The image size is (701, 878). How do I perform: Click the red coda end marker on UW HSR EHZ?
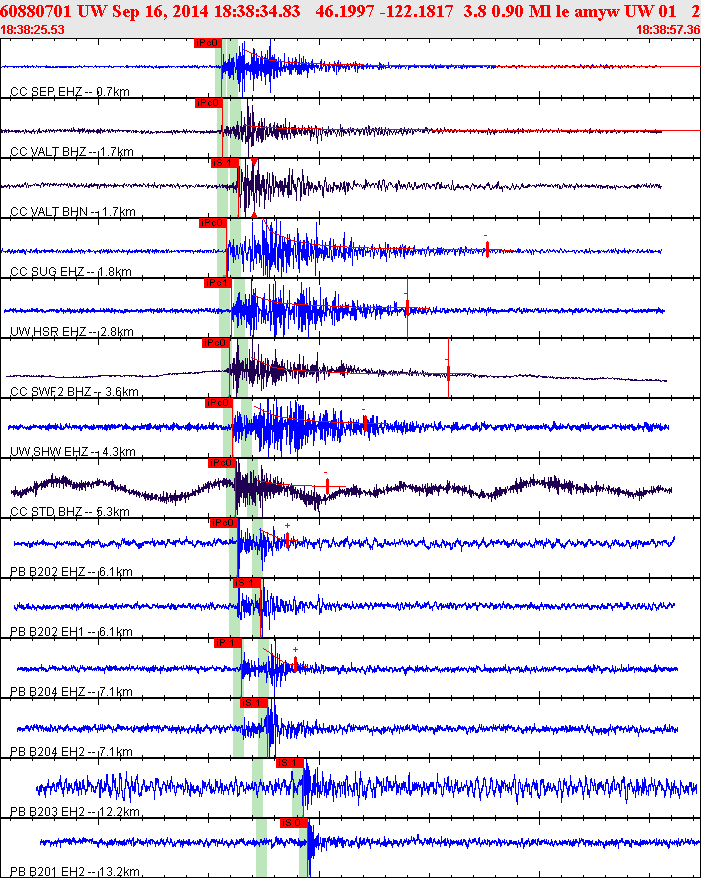[x=407, y=307]
